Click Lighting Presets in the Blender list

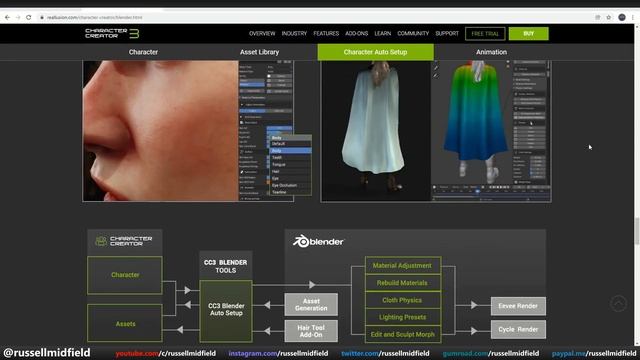coord(402,317)
